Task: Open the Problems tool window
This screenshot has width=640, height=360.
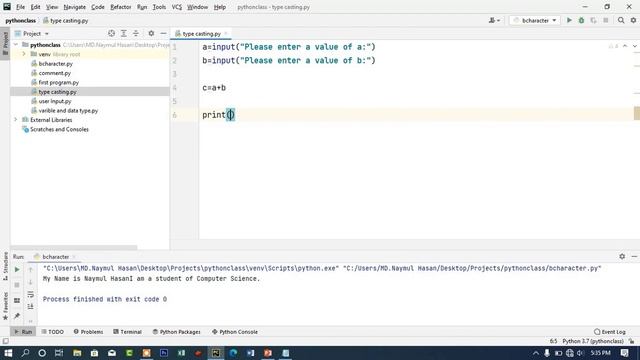Action: coord(88,332)
